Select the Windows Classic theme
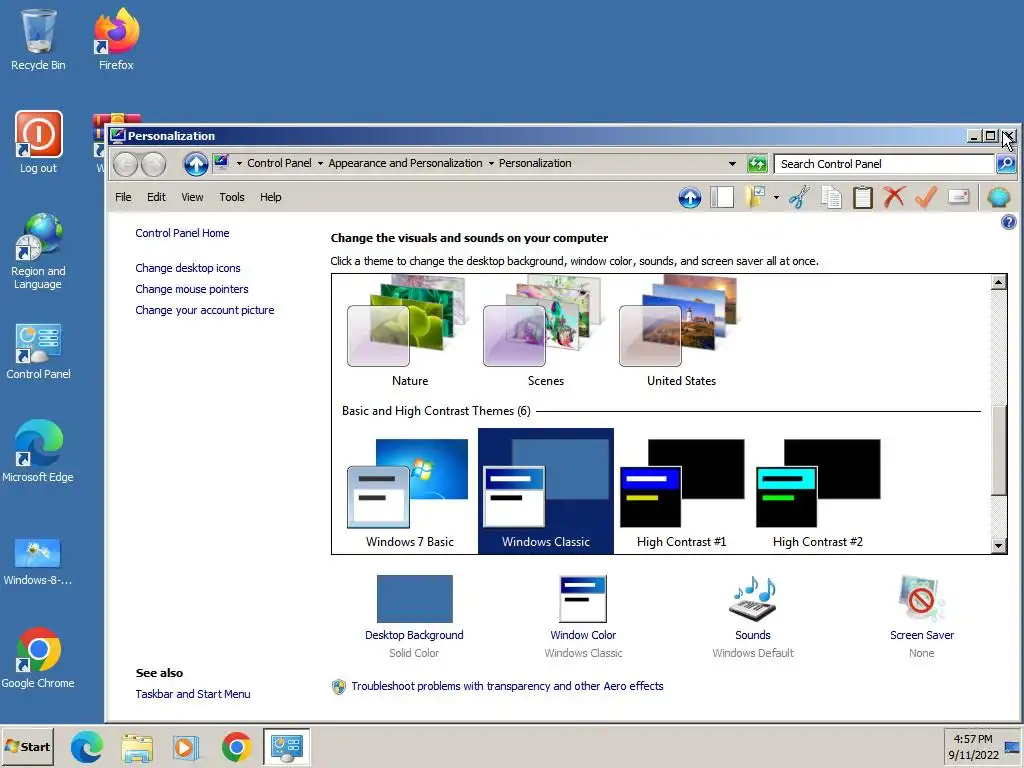The height and width of the screenshot is (768, 1024). coord(545,491)
